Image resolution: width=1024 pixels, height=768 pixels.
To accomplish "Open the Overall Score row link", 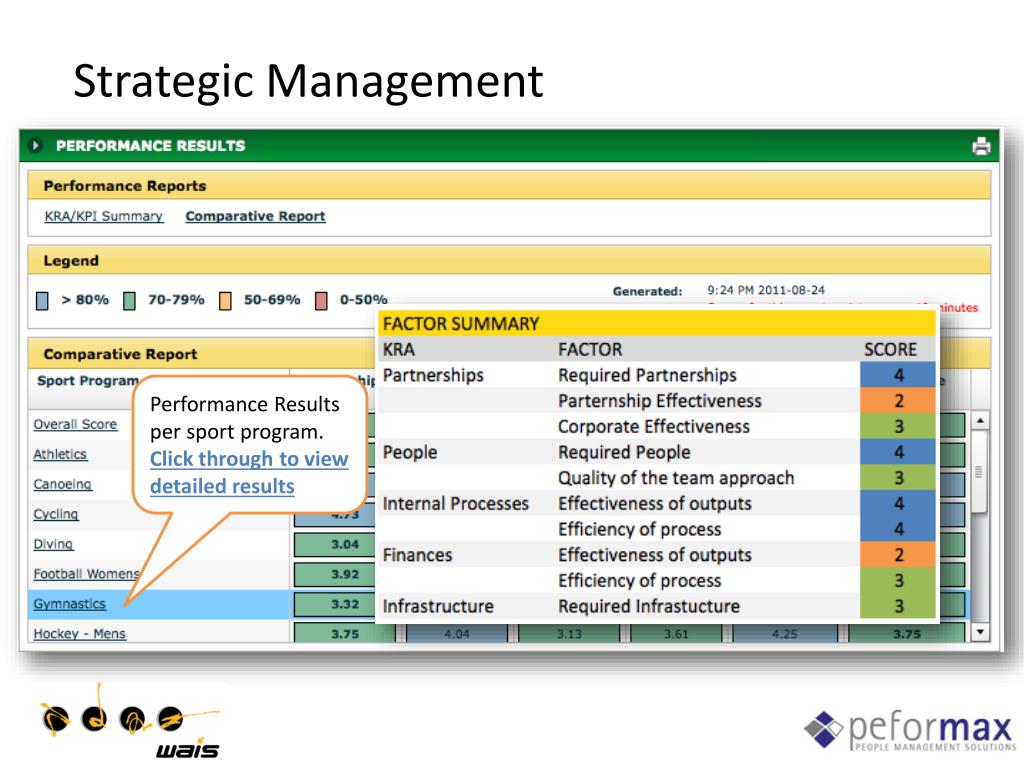I will pyautogui.click(x=75, y=424).
